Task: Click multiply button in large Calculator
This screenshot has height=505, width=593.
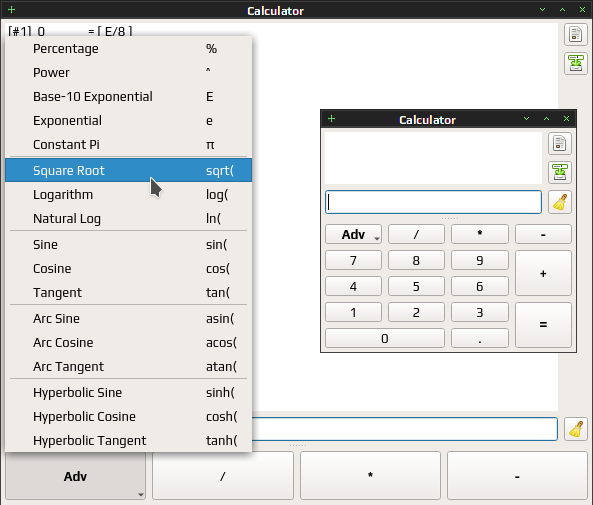Action: 370,476
